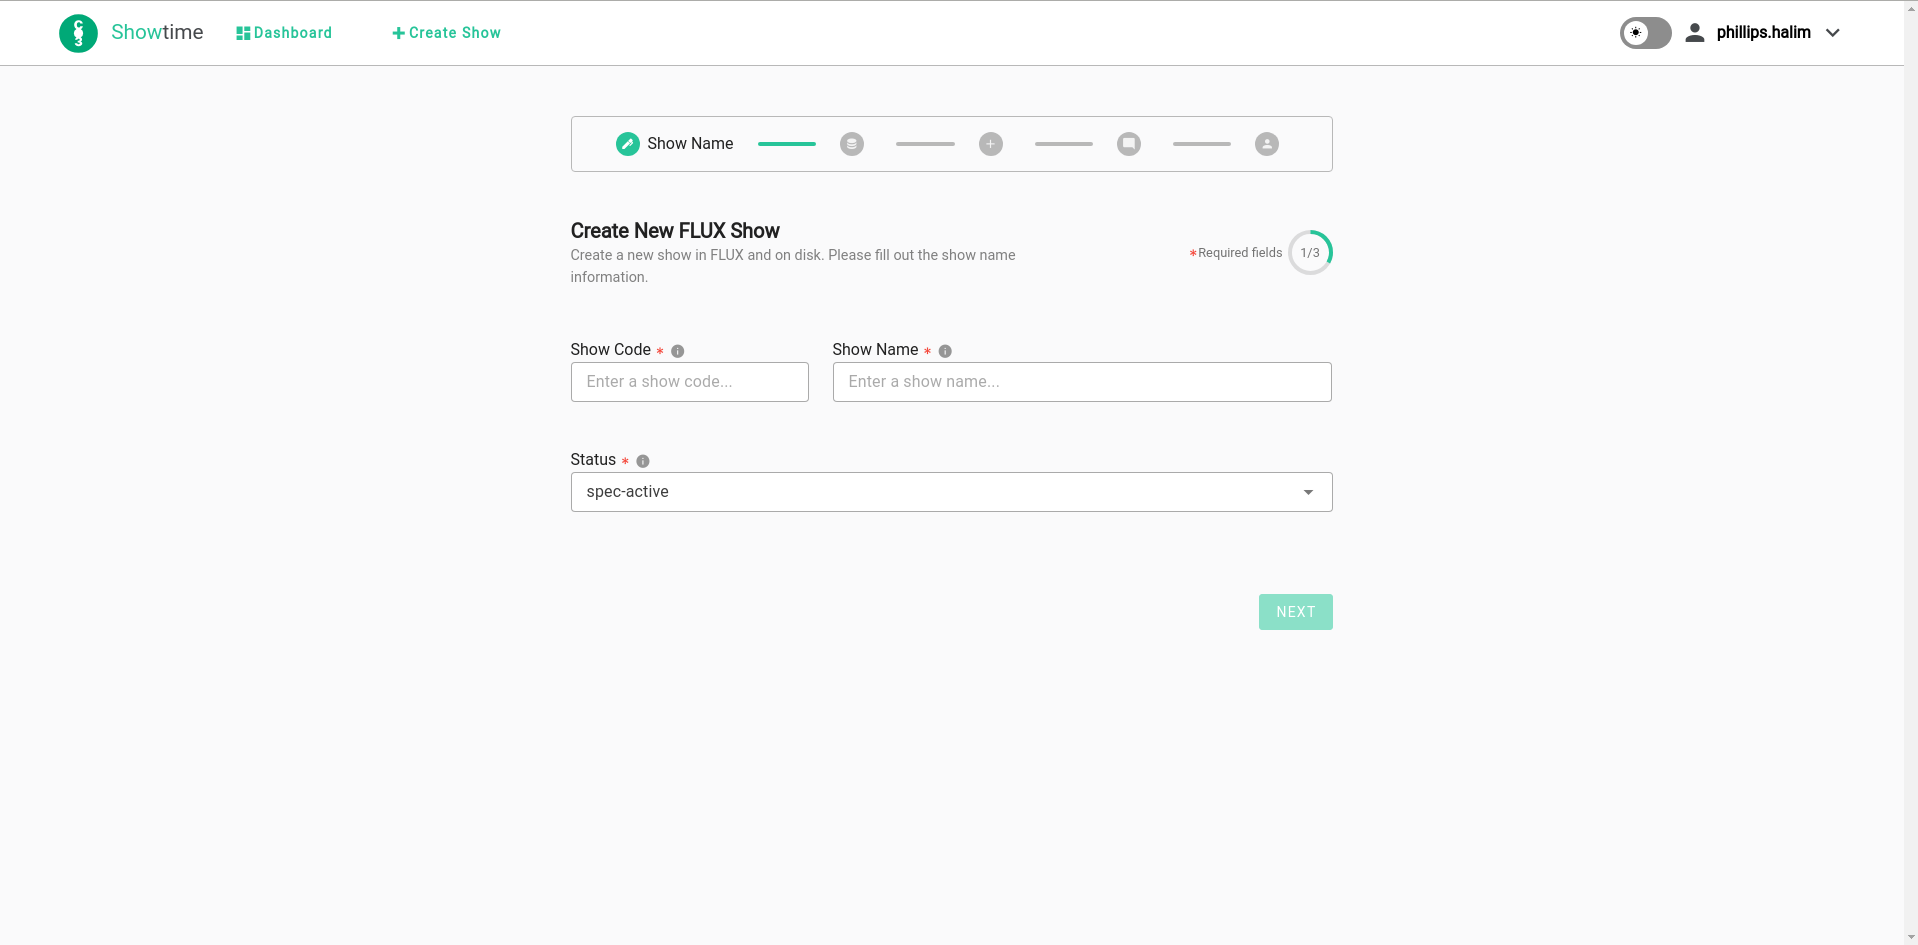Go to the database stack step icon
The height and width of the screenshot is (945, 1918).
851,144
